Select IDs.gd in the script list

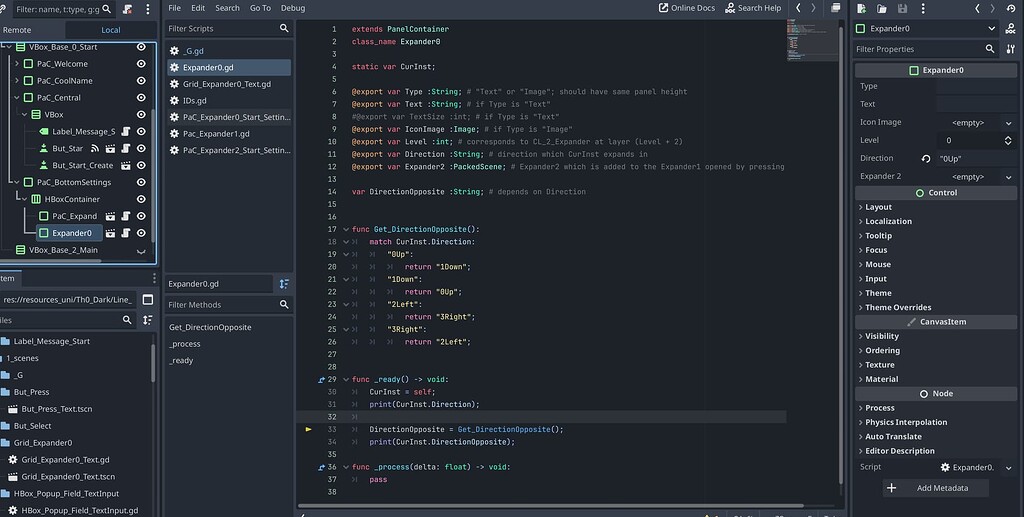click(195, 101)
